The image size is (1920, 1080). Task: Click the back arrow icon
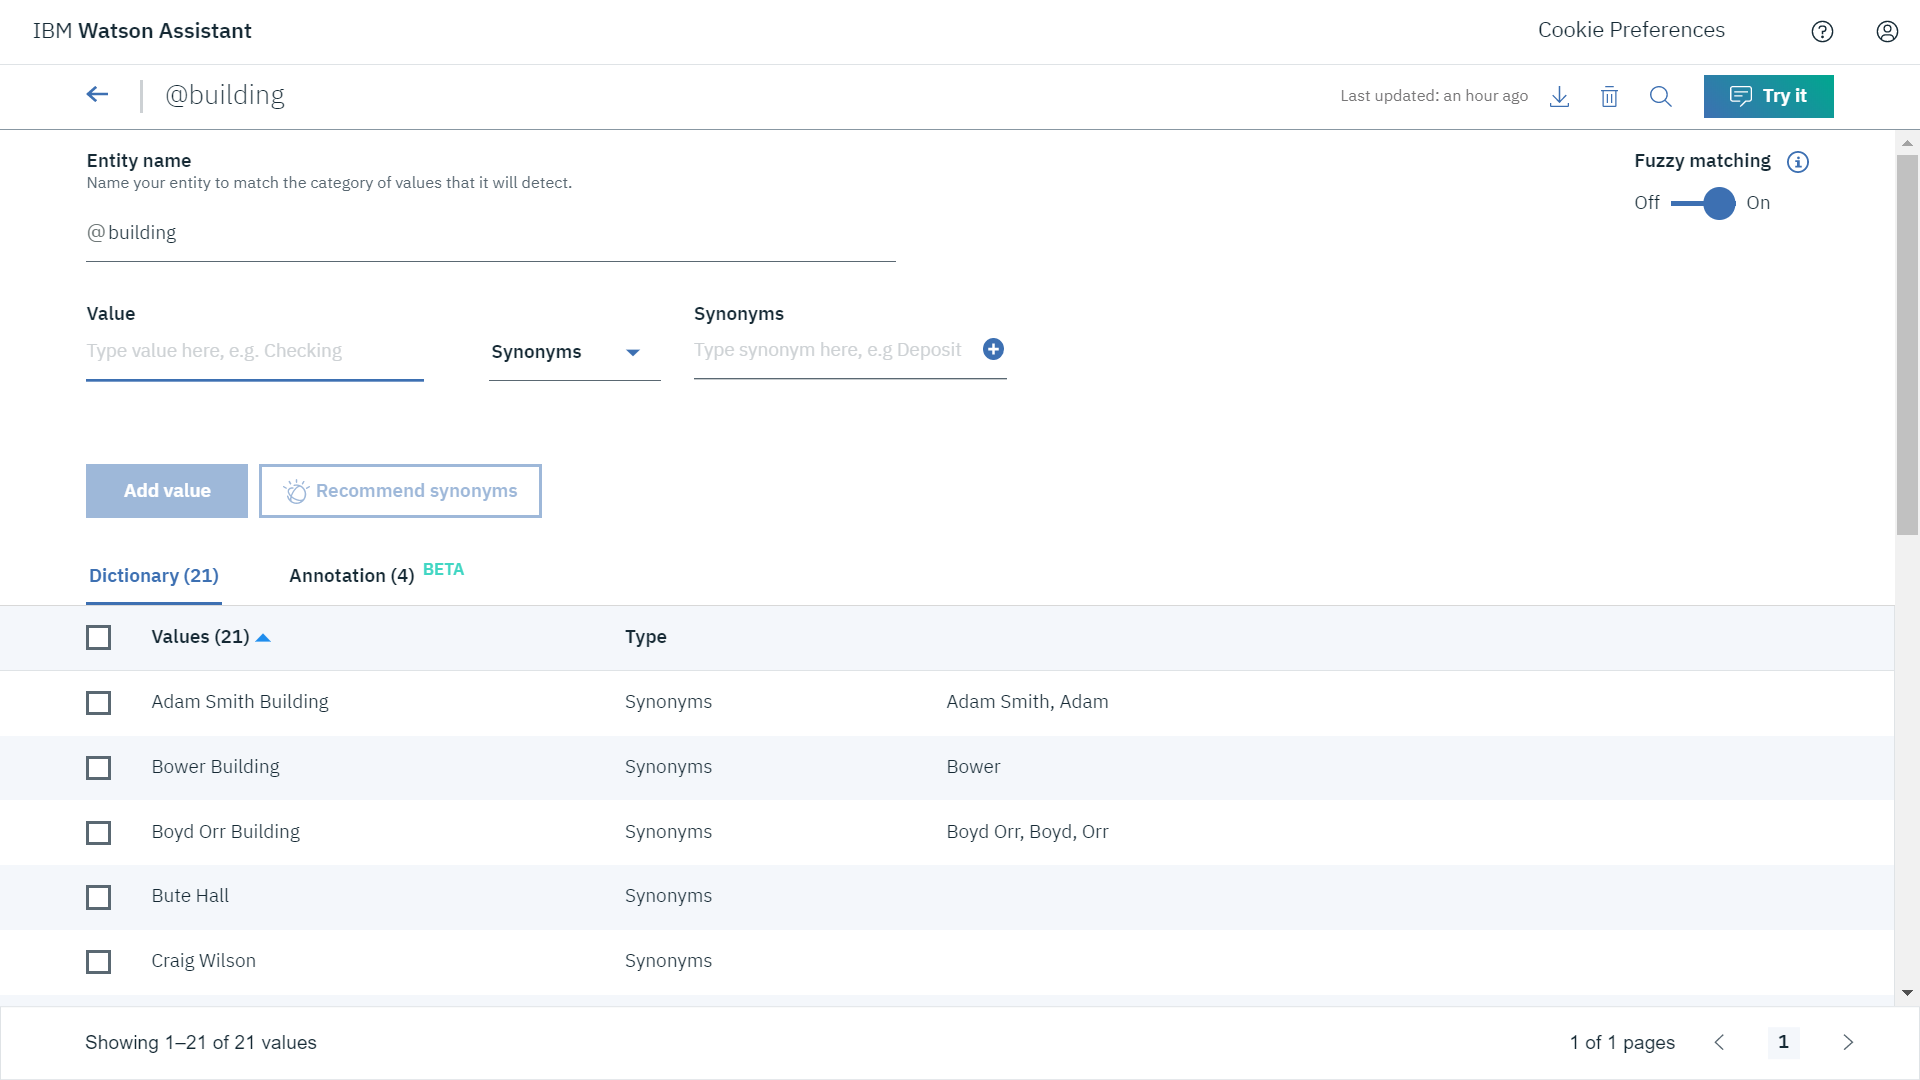(x=97, y=95)
